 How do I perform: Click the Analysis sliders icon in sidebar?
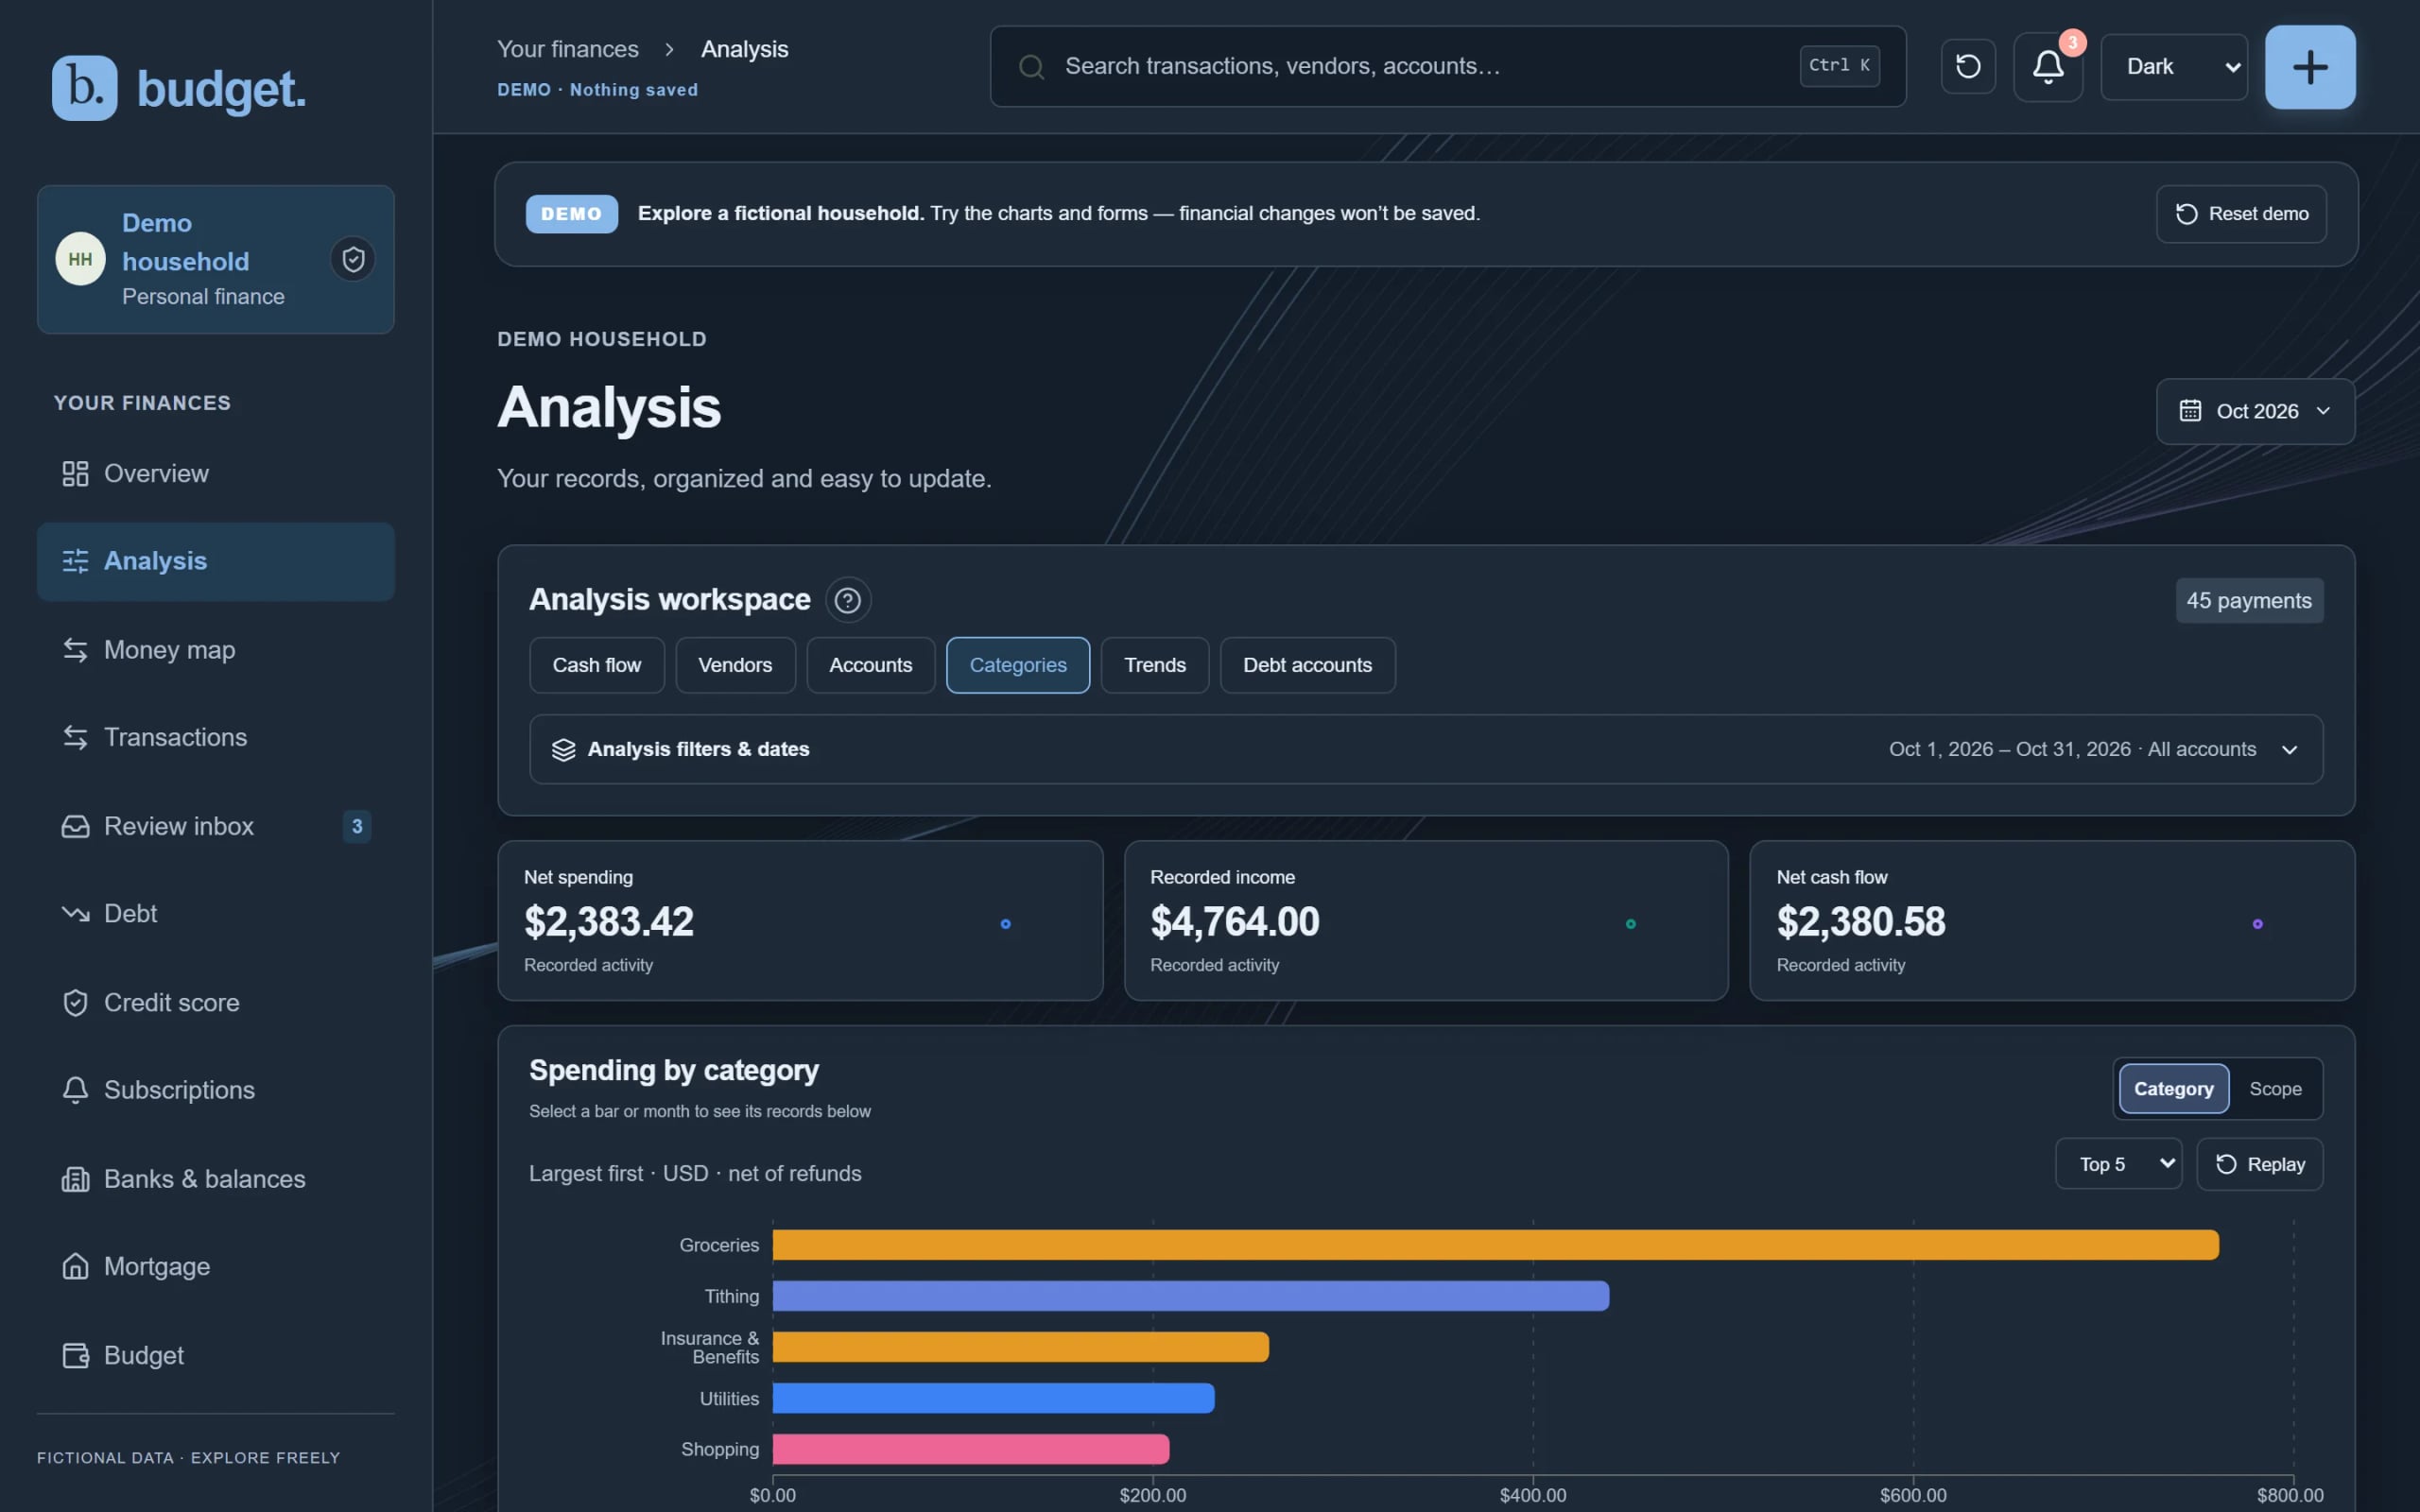tap(75, 561)
